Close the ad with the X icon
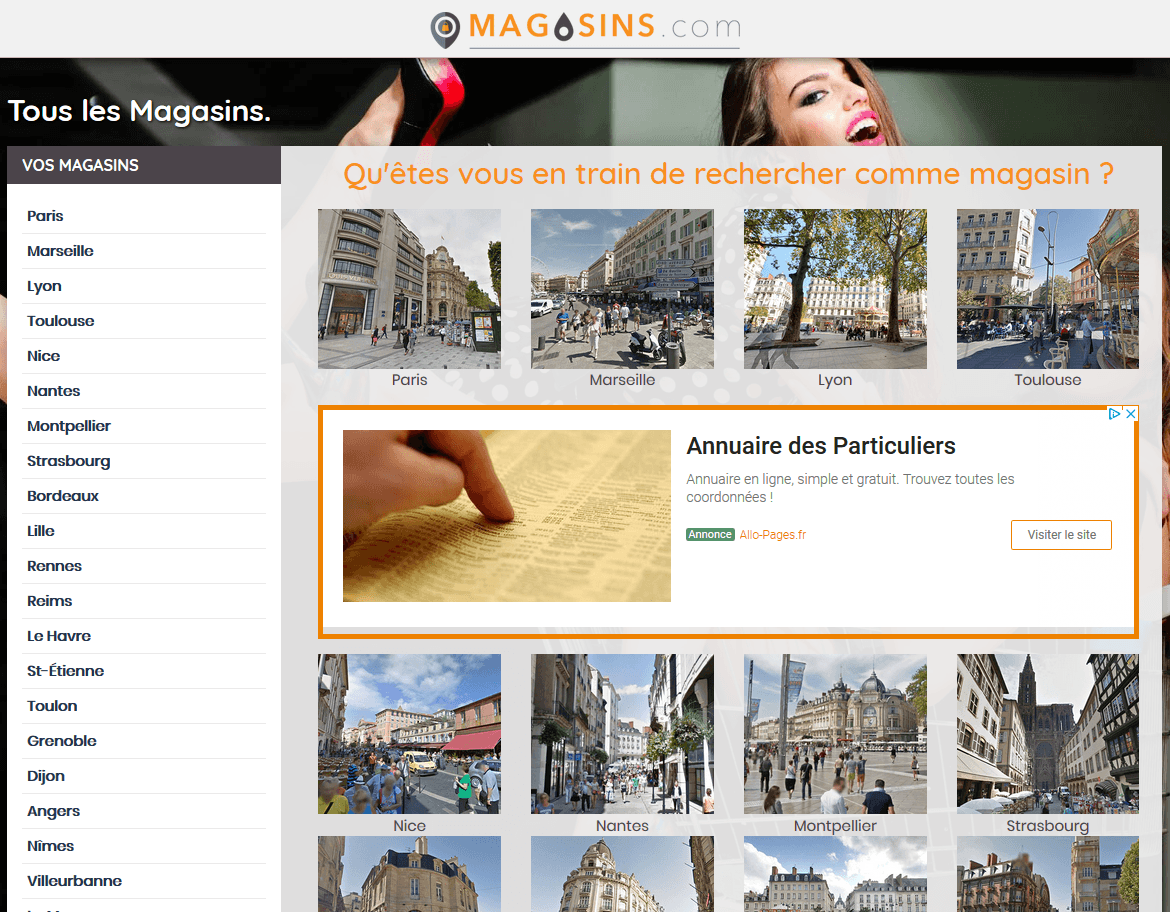This screenshot has height=912, width=1170. (1130, 413)
